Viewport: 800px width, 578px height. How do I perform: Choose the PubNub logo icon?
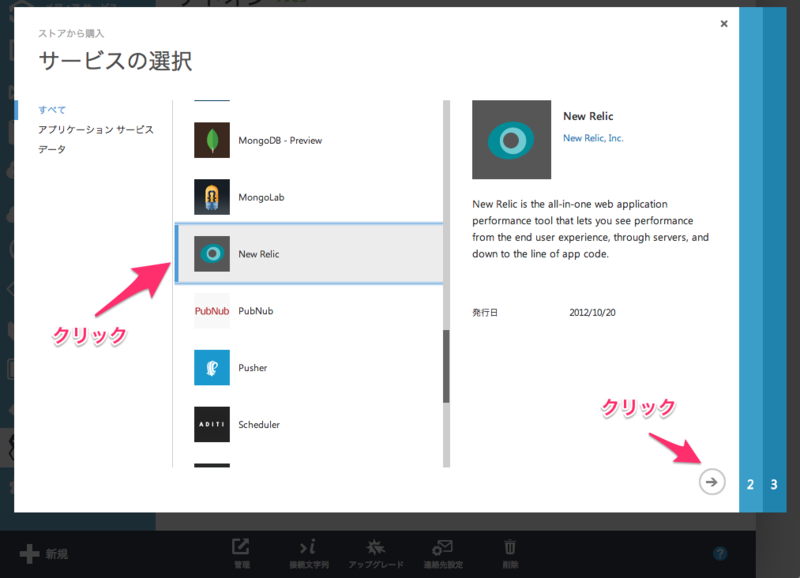(x=212, y=311)
